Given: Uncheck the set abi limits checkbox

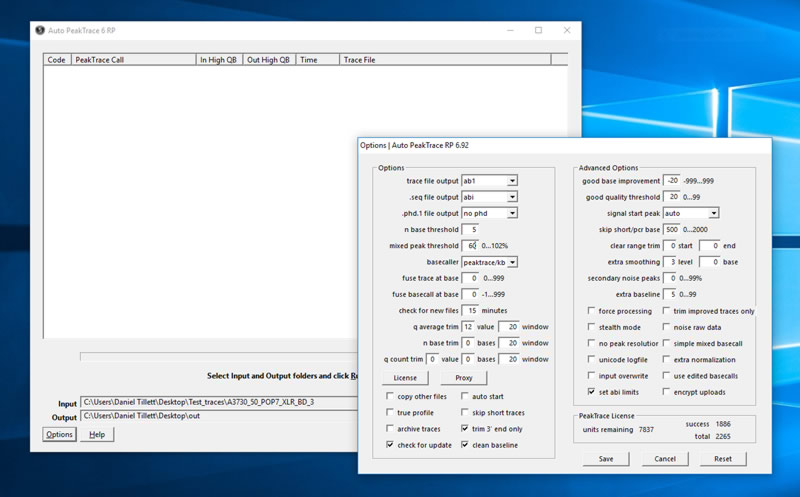Looking at the screenshot, I should click(x=591, y=392).
